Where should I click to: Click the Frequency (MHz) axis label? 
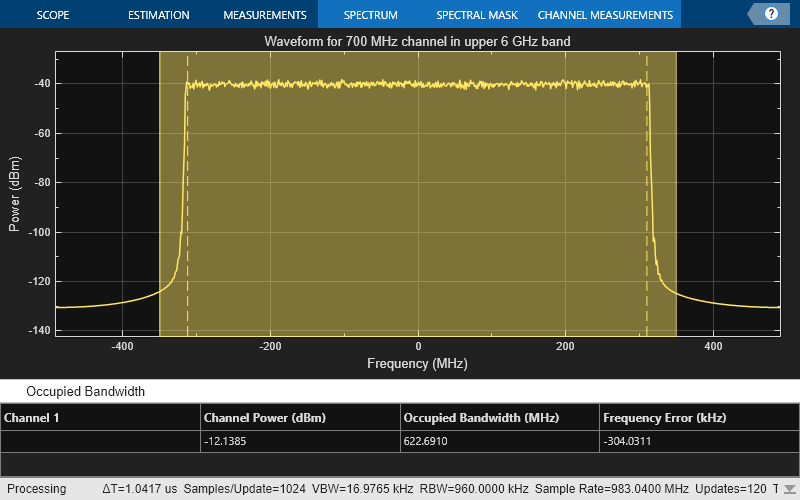tap(417, 364)
